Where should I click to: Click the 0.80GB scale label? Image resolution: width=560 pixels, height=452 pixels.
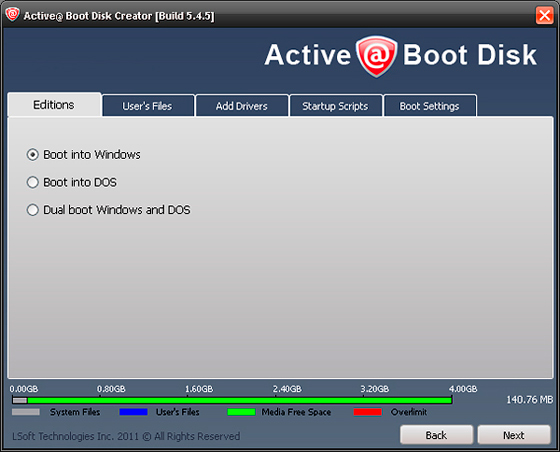(x=111, y=389)
